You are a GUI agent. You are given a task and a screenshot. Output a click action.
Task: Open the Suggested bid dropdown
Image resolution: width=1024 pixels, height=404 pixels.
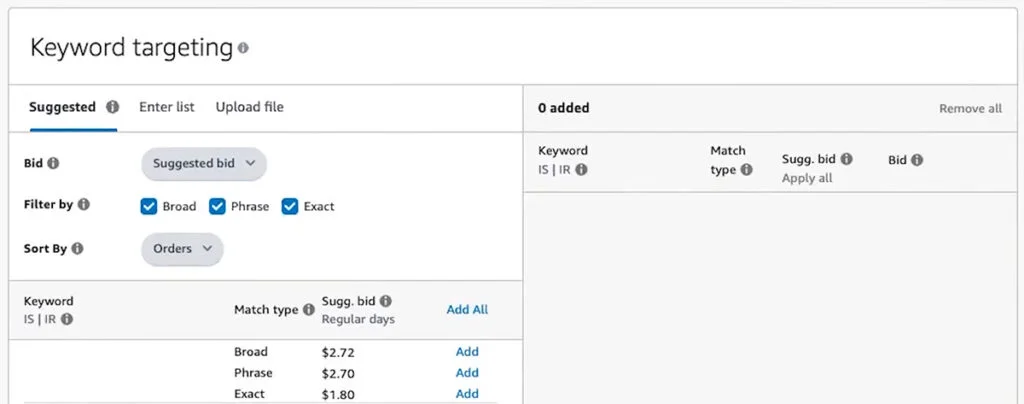[x=204, y=163]
